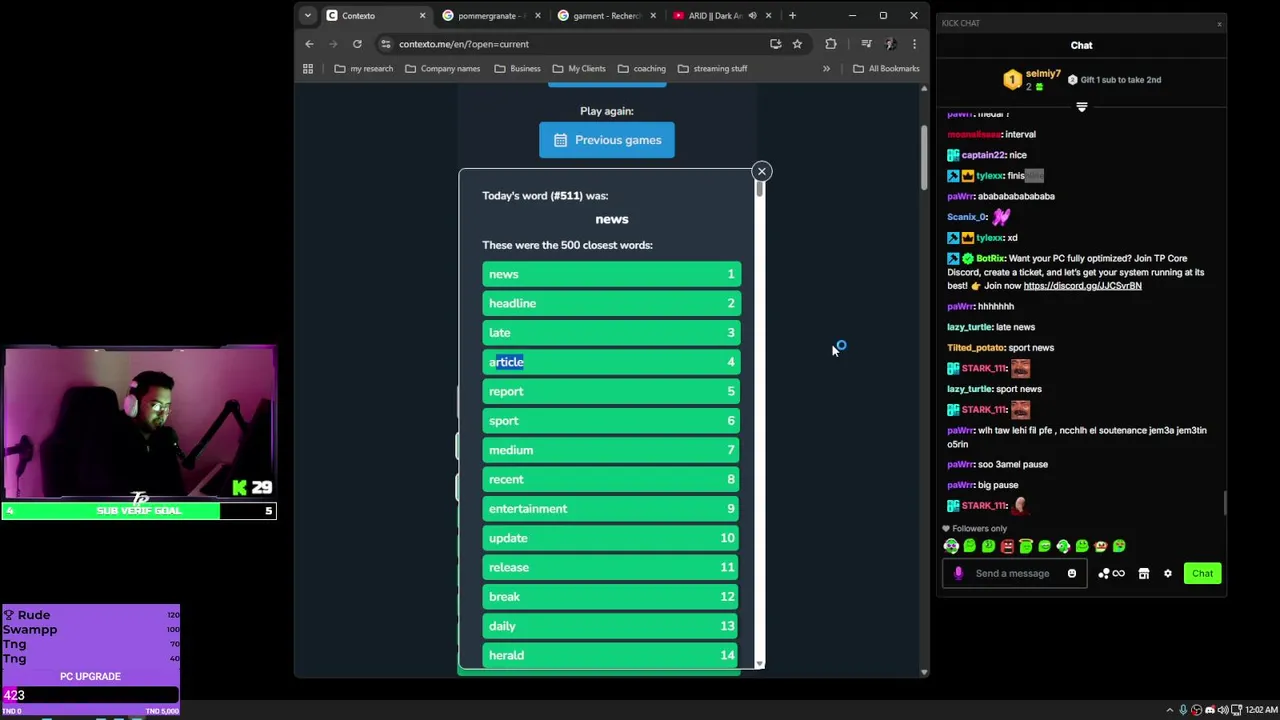Open OBS icon in system tray

pos(1196,710)
